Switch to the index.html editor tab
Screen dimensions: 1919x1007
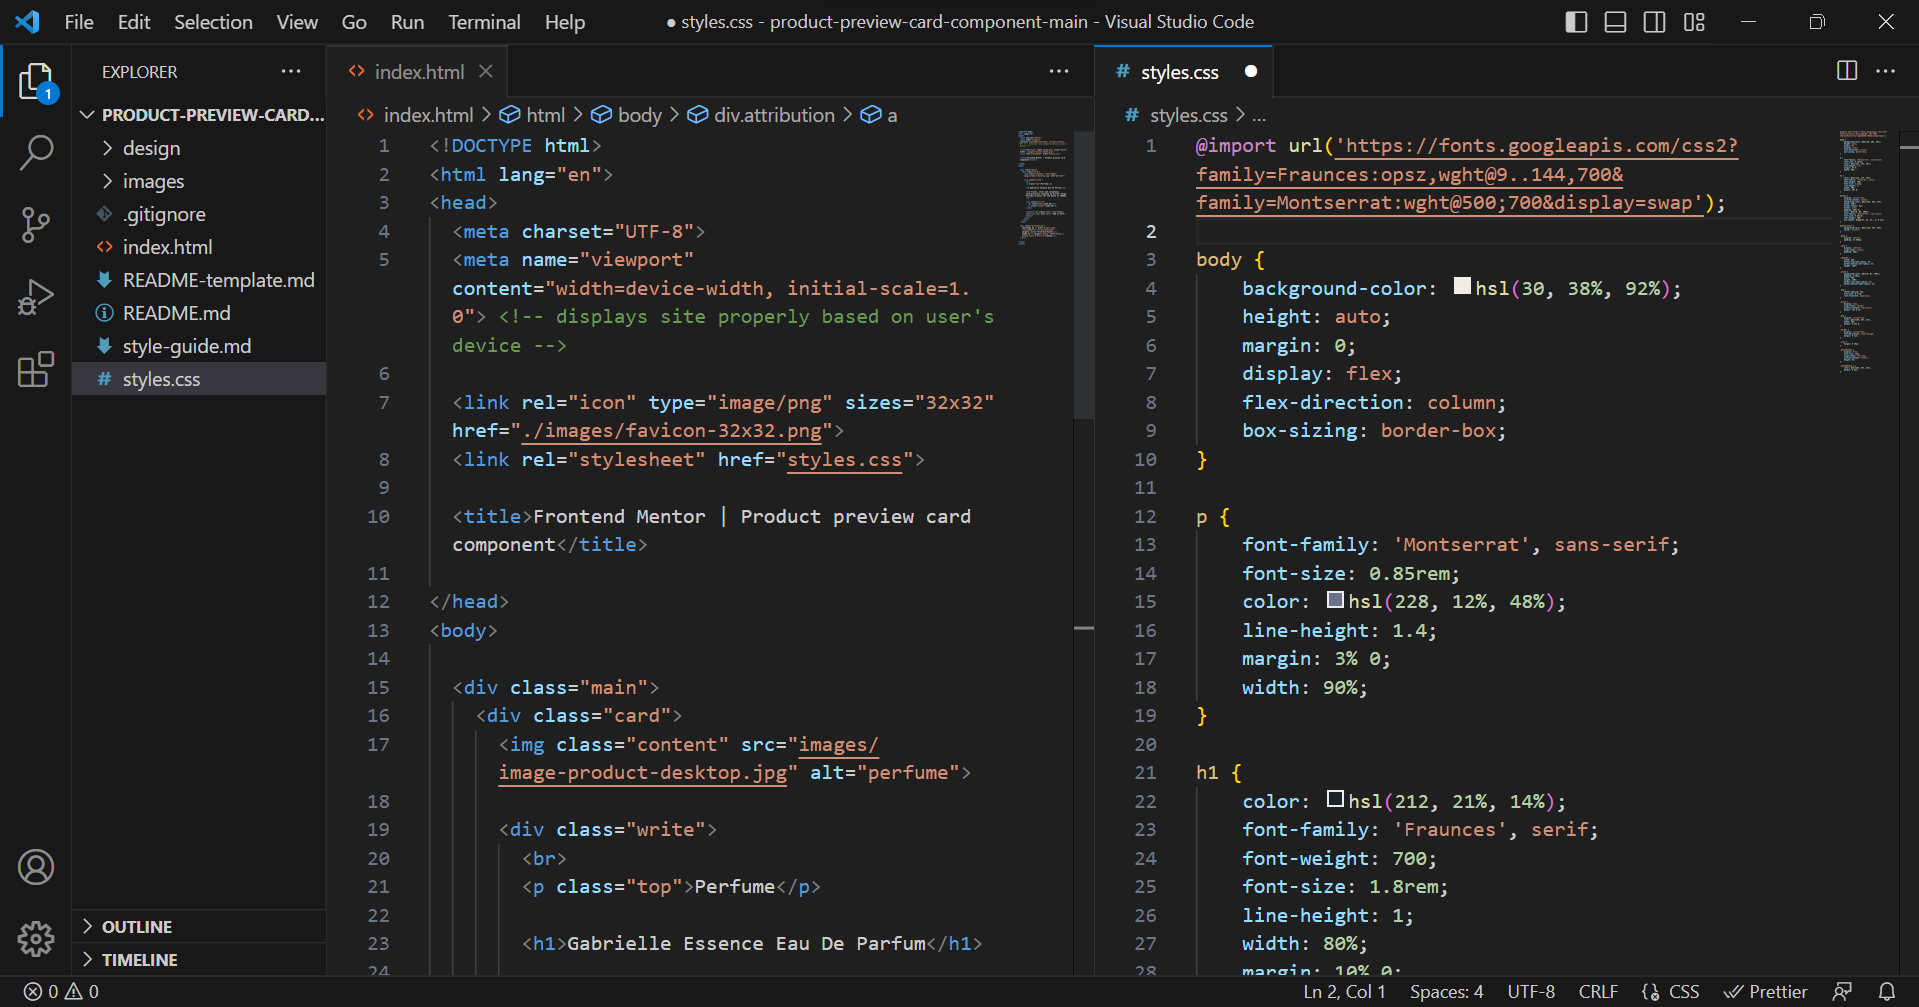tap(418, 71)
